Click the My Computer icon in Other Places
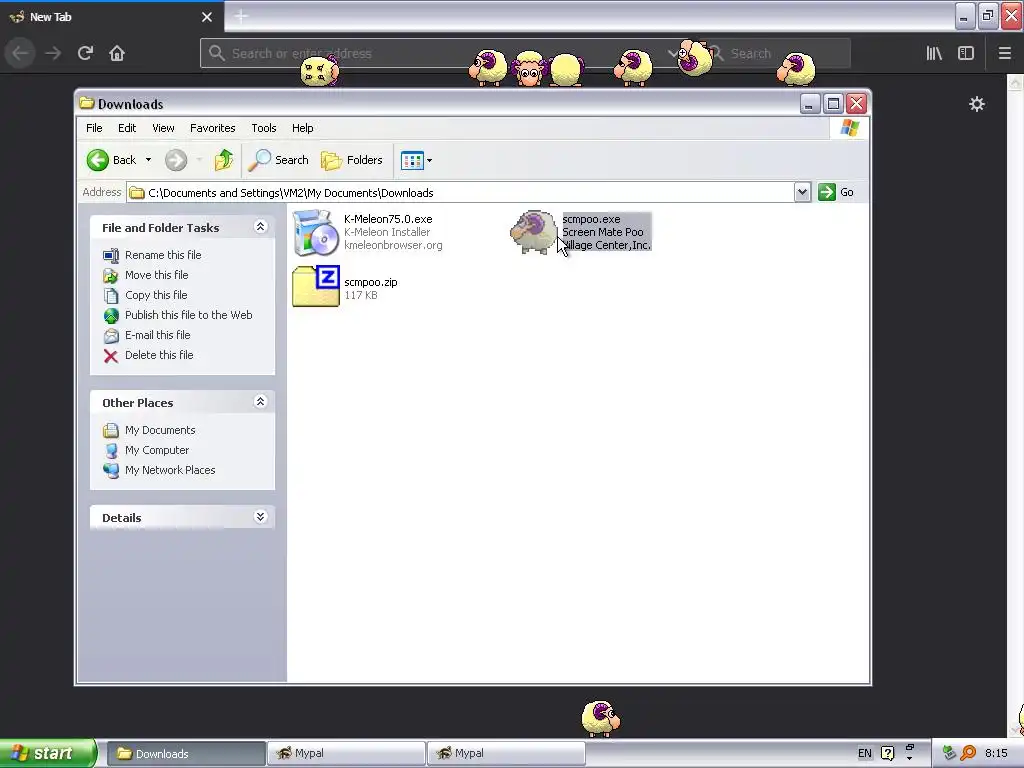1024x768 pixels. (111, 451)
